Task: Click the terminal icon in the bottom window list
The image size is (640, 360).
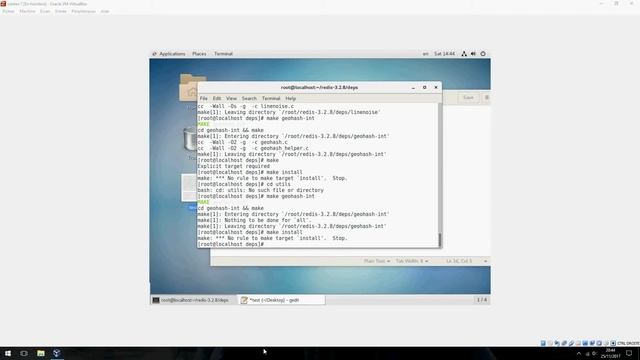Action: pos(156,300)
